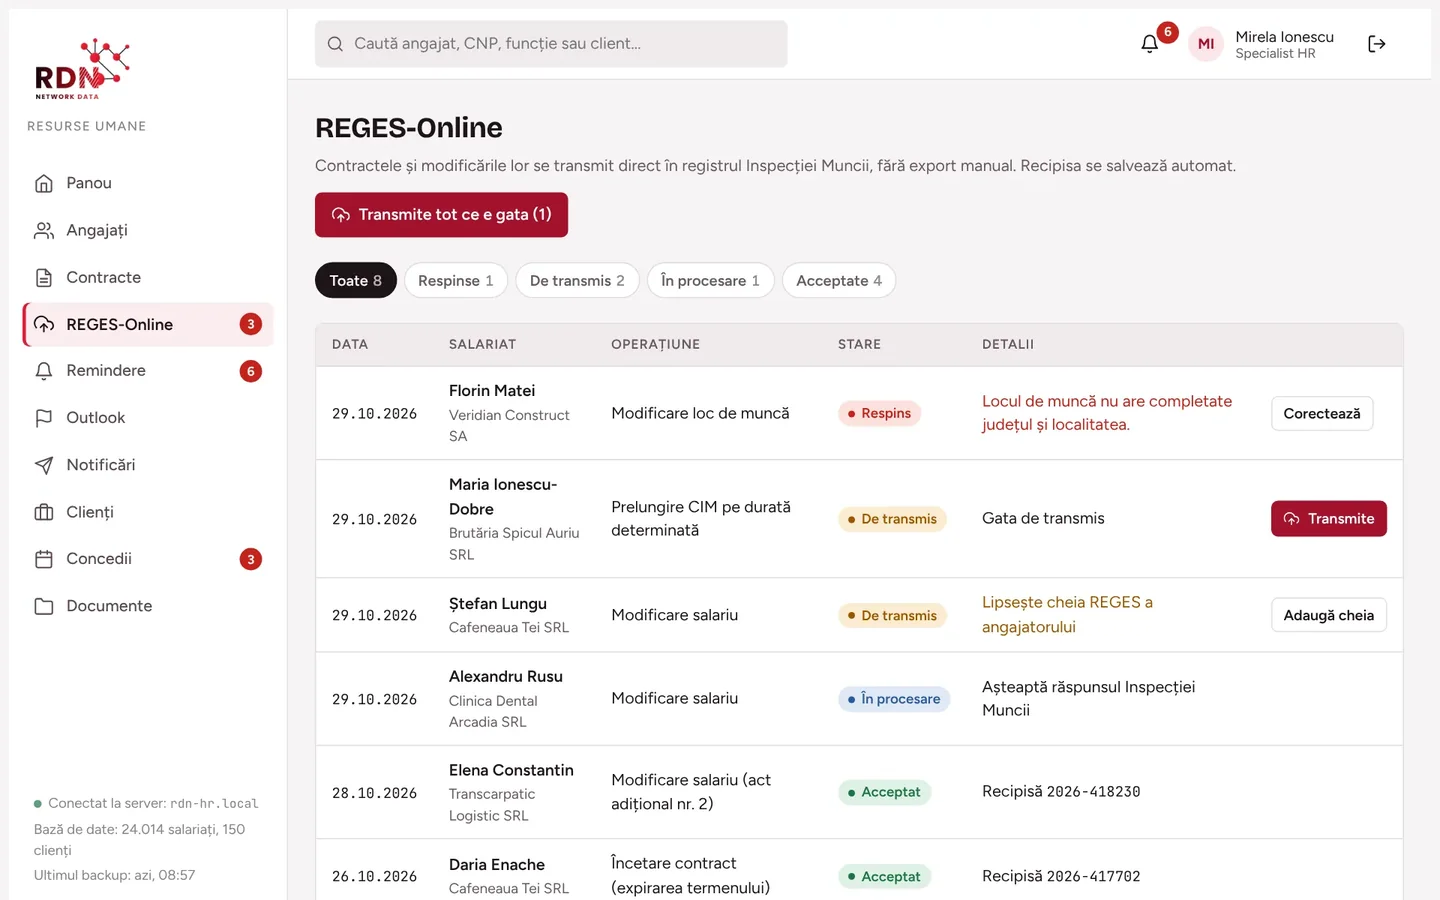
Task: Click the DATA column header
Action: [x=350, y=344]
